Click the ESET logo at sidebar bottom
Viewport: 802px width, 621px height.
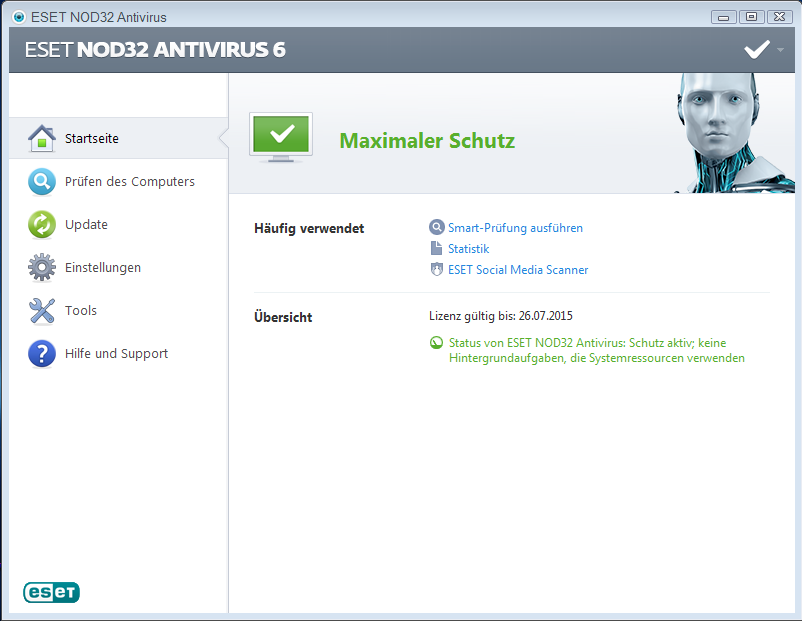point(52,592)
